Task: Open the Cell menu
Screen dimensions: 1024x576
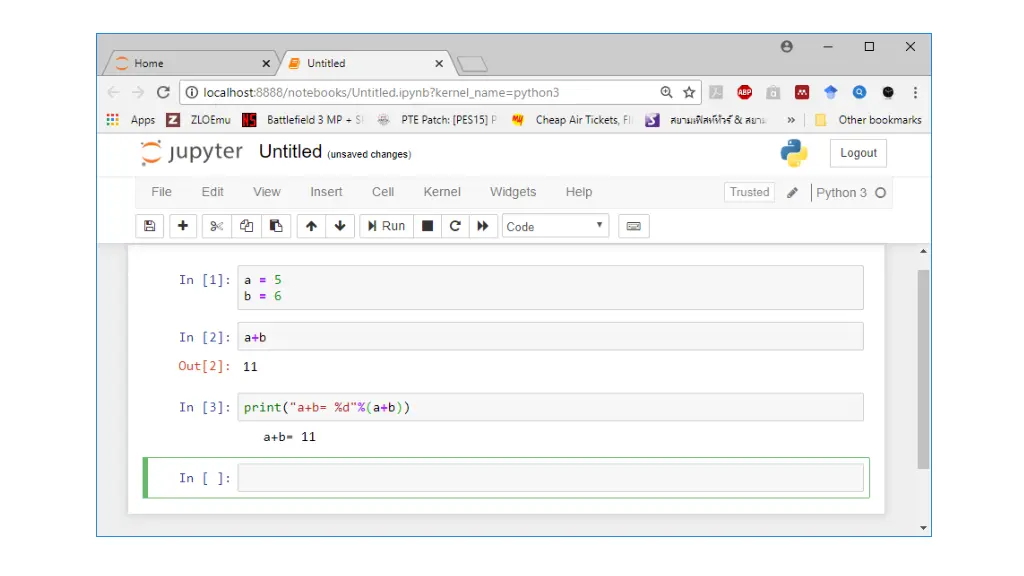Action: coord(383,192)
